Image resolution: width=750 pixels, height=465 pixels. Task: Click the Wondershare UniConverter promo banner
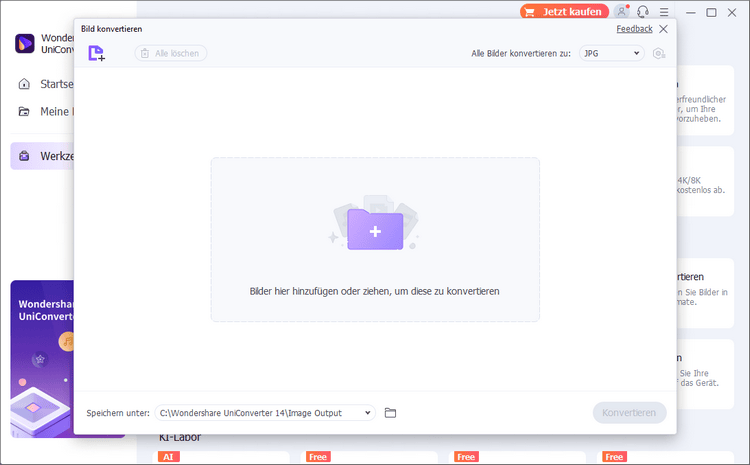pyautogui.click(x=42, y=359)
